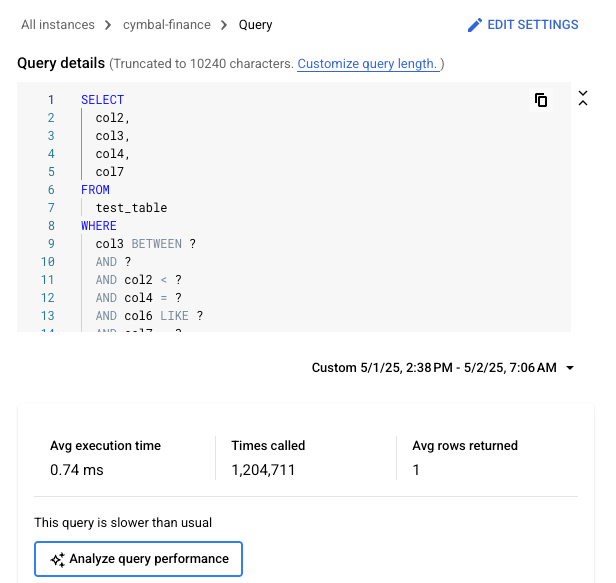The width and height of the screenshot is (616, 583).
Task: Click the Query breadcrumb item
Action: pos(255,24)
